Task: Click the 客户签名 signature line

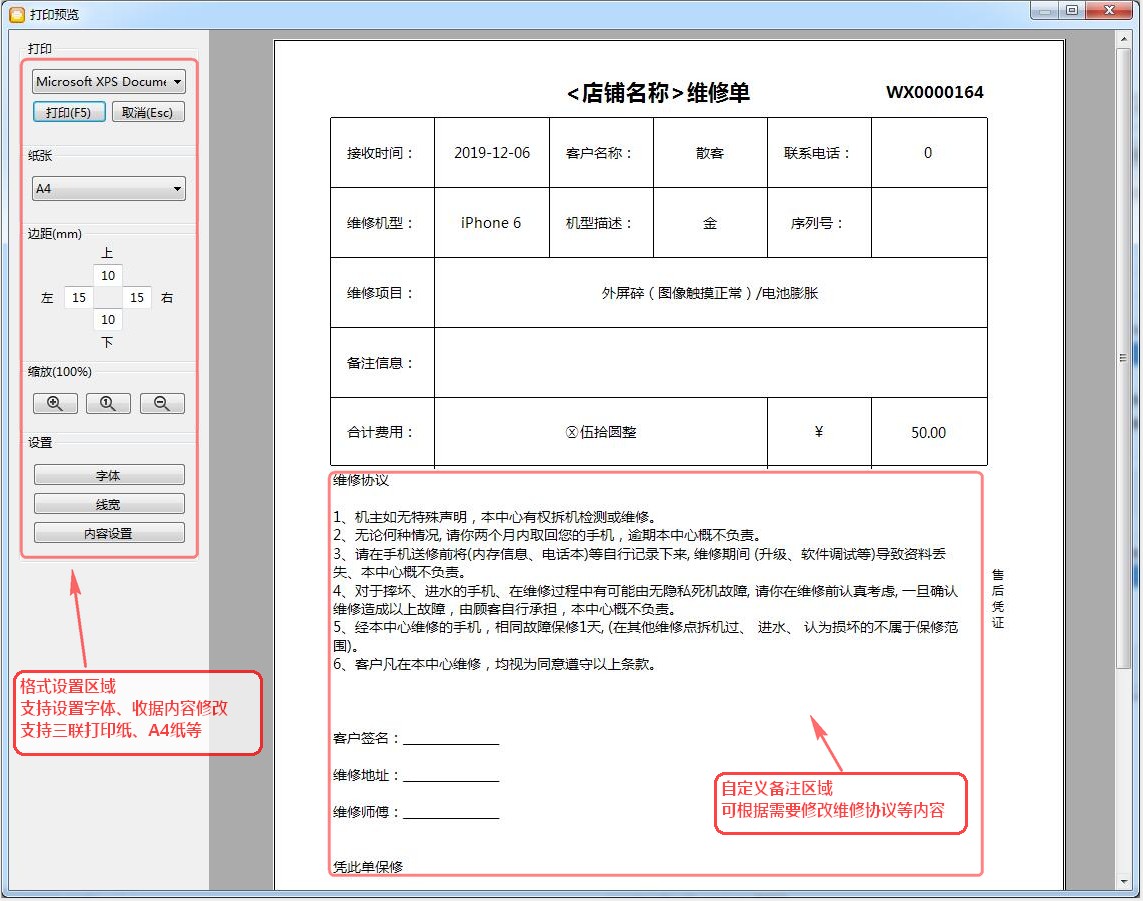Action: click(x=416, y=738)
